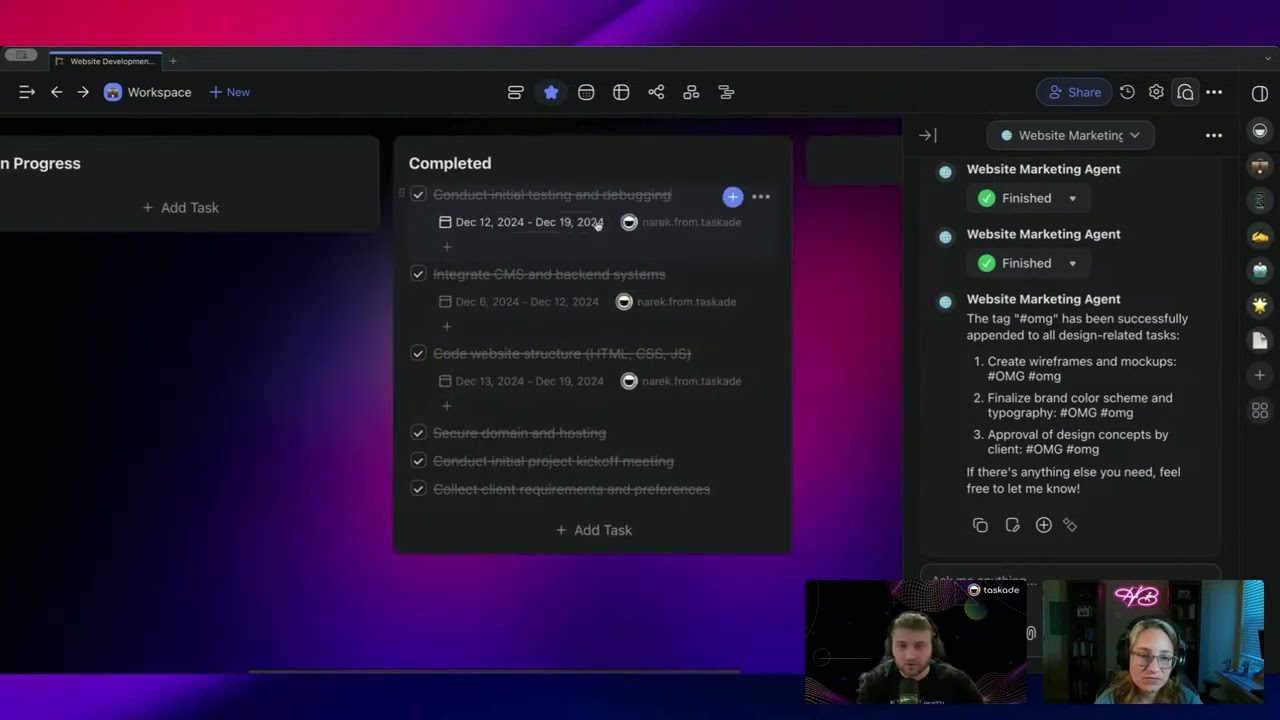The image size is (1280, 720).
Task: Click the circled plus icon under reply
Action: [1043, 525]
